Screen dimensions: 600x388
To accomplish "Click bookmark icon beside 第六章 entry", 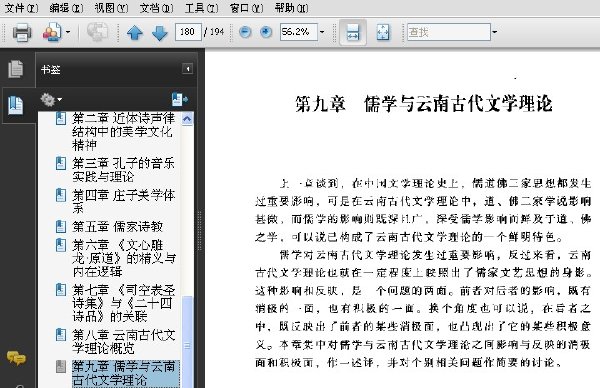I will pyautogui.click(x=61, y=245).
